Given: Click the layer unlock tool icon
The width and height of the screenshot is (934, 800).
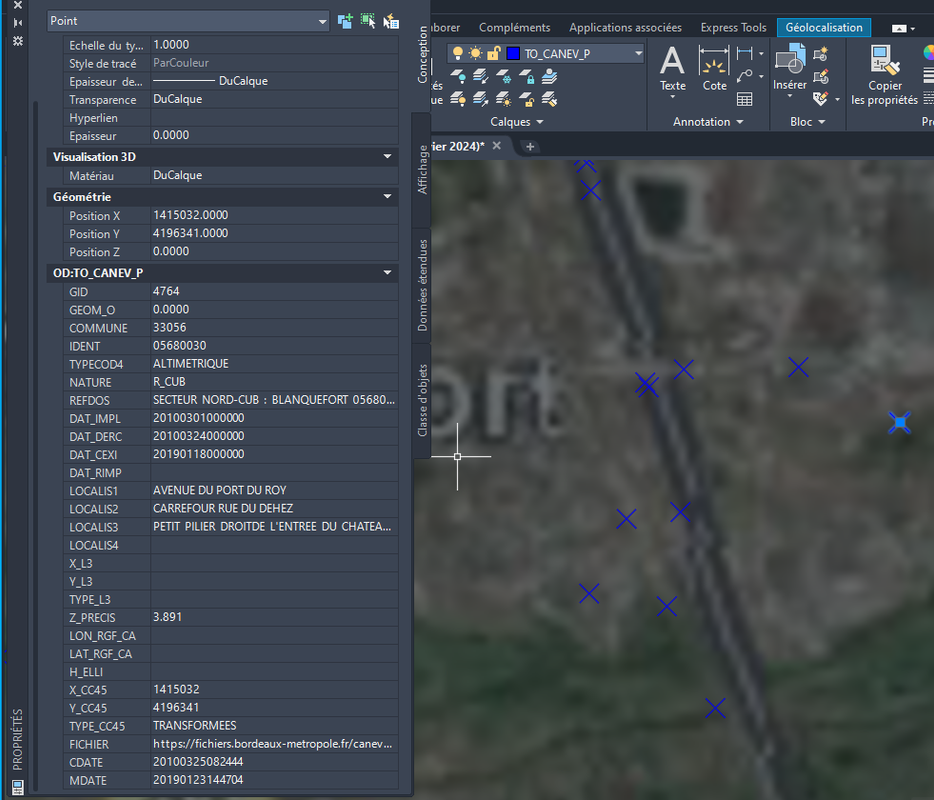Looking at the screenshot, I should click(x=527, y=99).
